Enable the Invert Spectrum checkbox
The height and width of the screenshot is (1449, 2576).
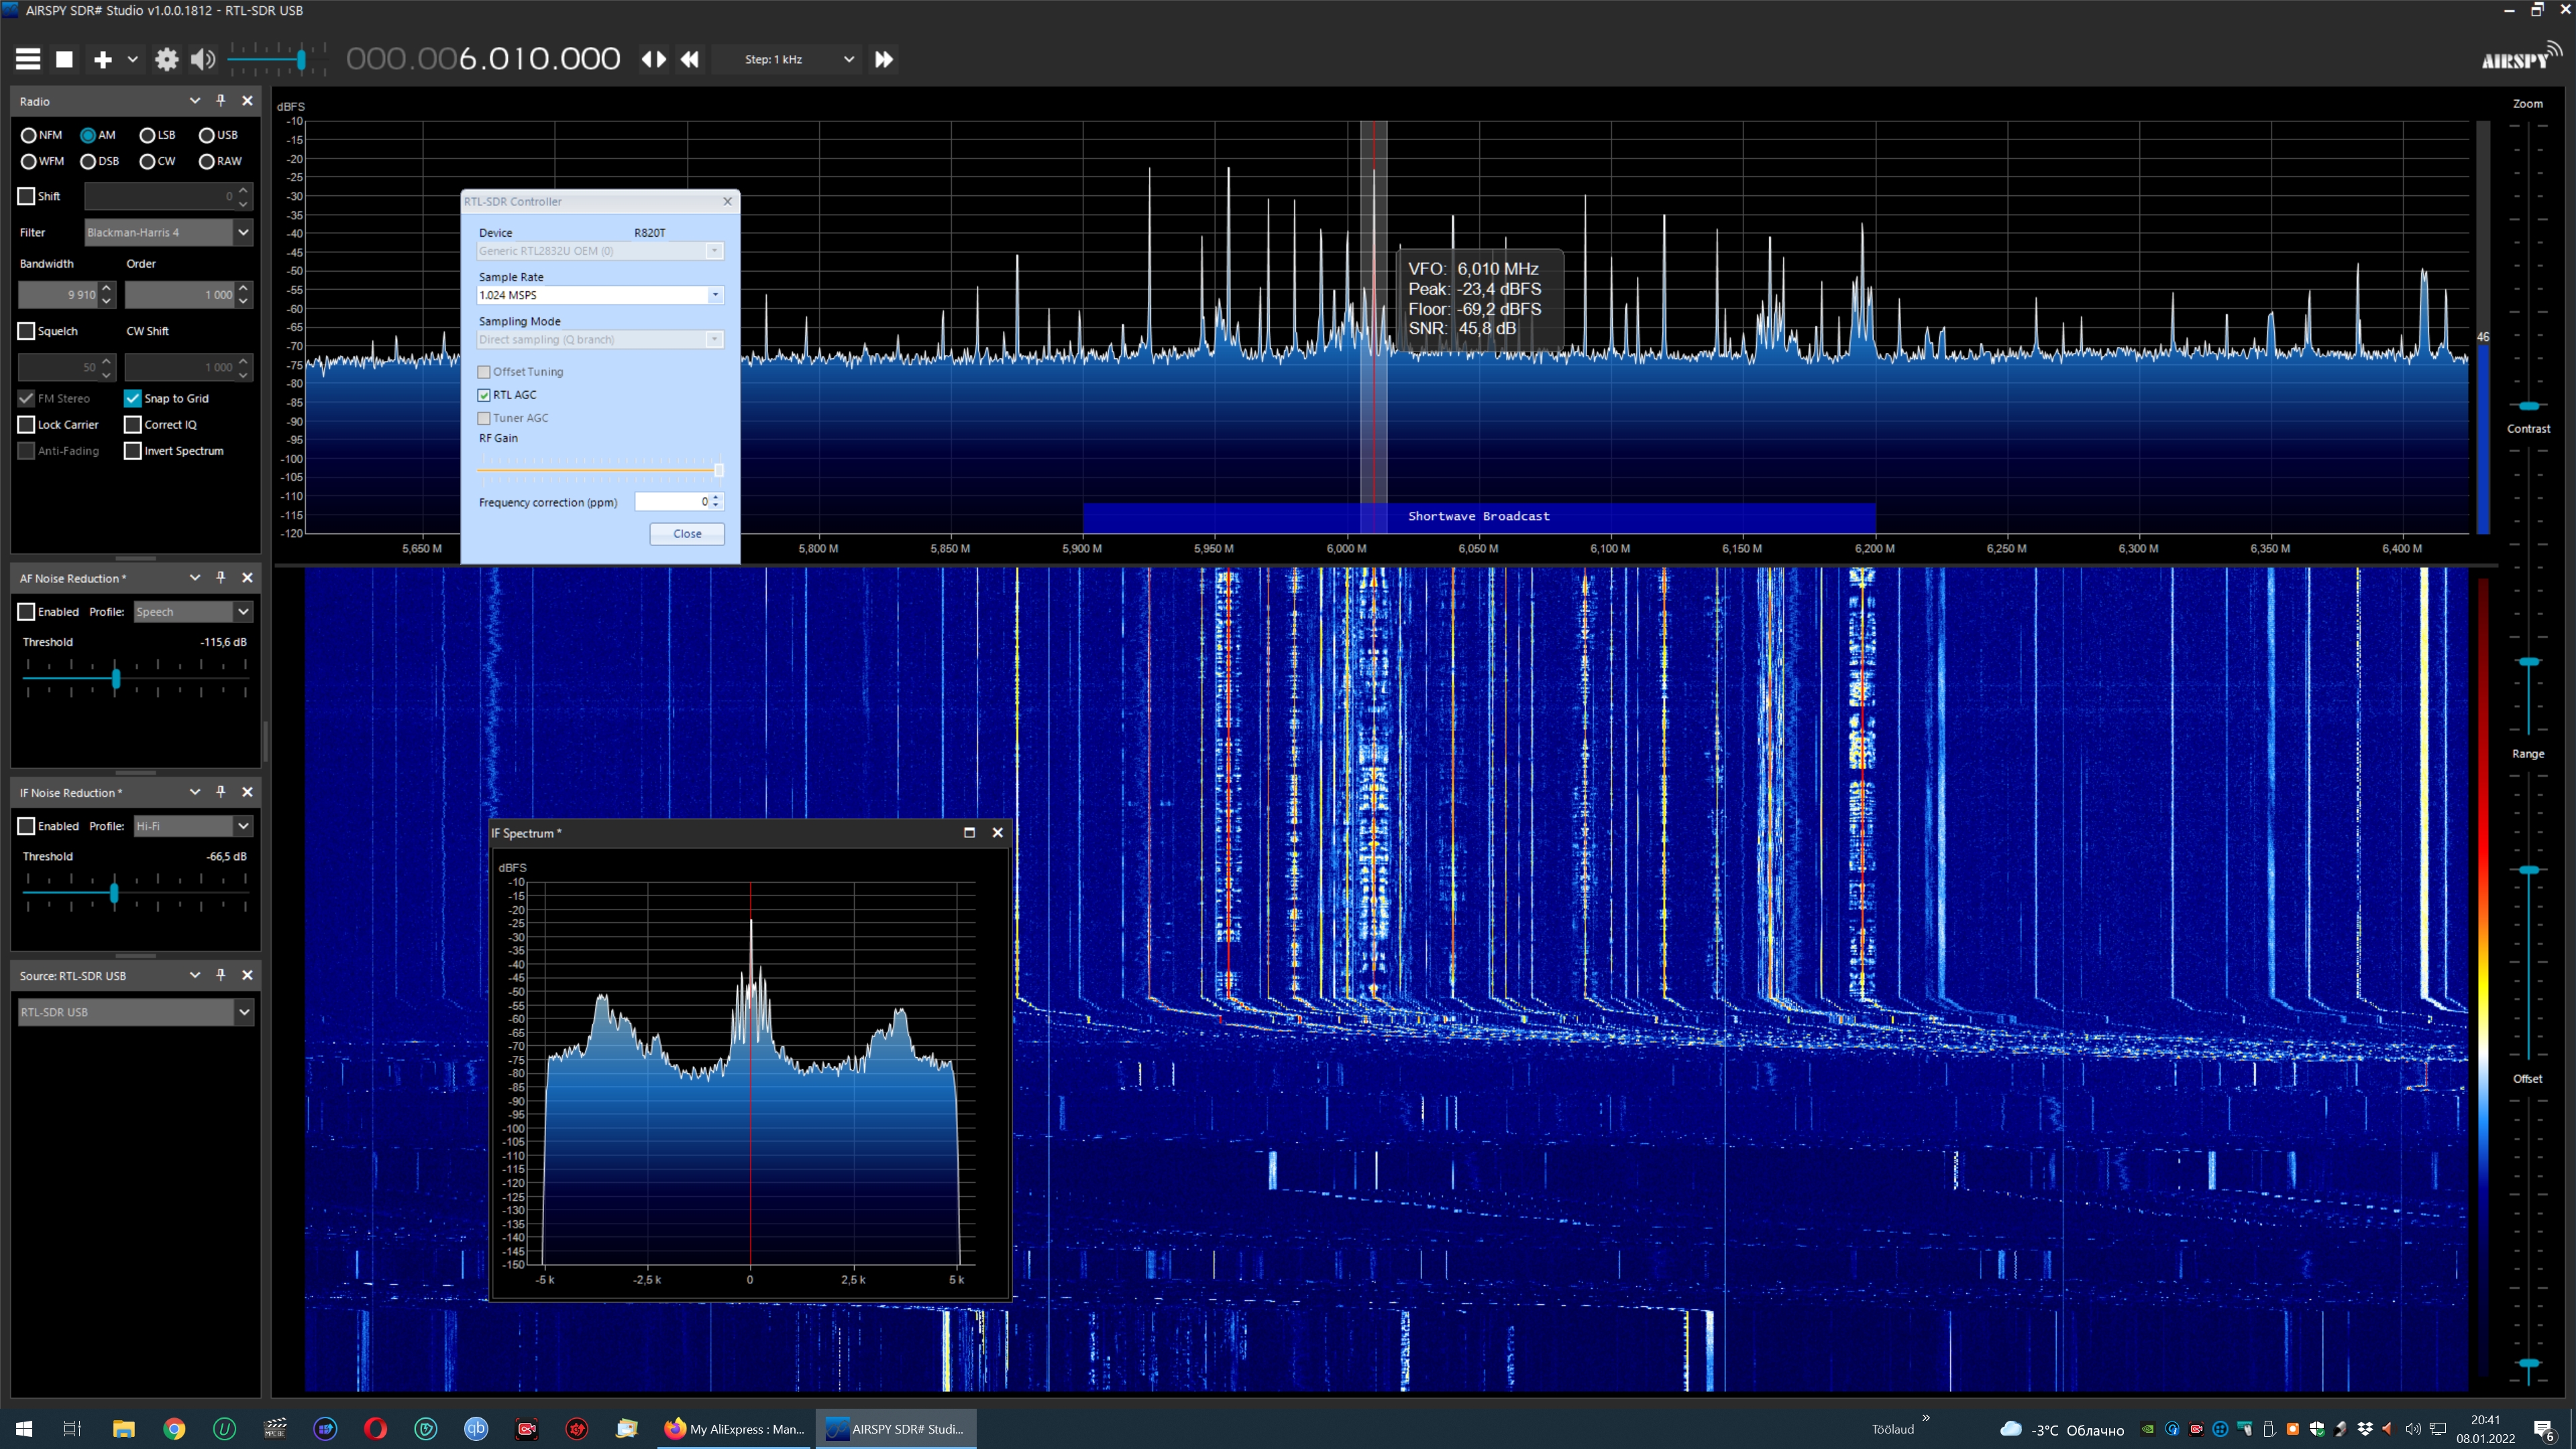pos(132,450)
